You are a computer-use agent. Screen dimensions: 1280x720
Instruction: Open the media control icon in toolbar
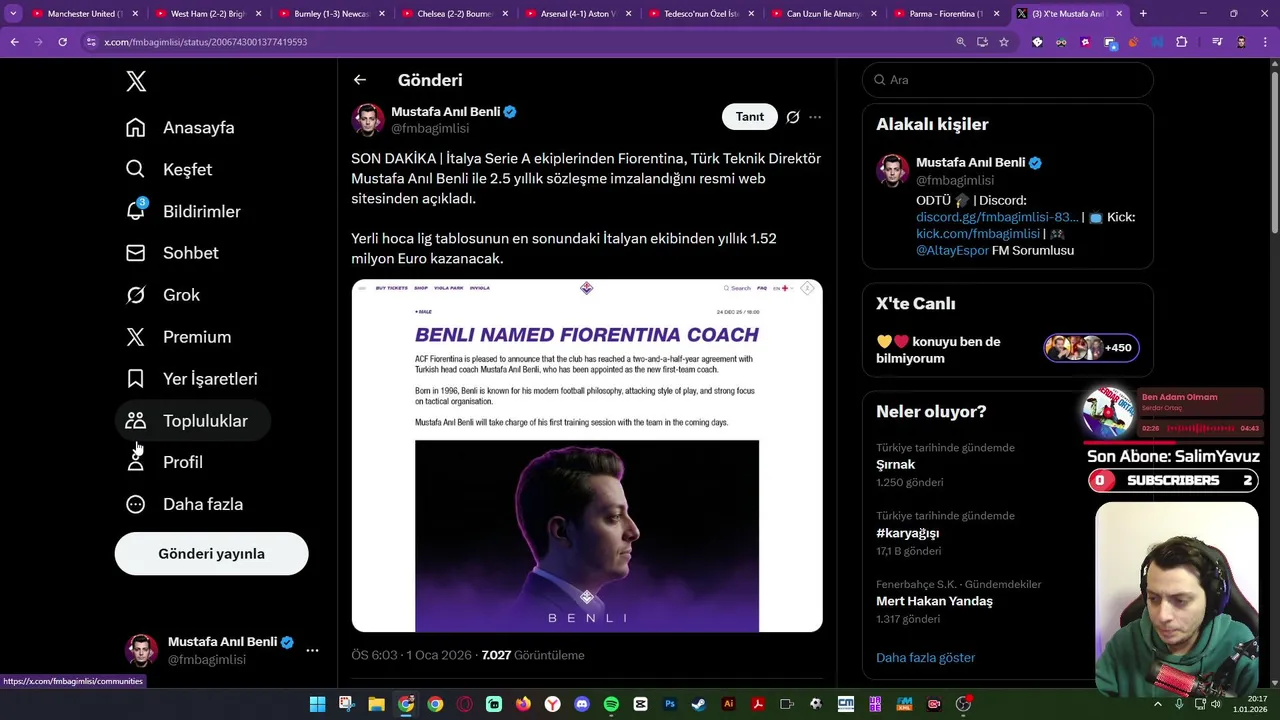(x=1217, y=42)
